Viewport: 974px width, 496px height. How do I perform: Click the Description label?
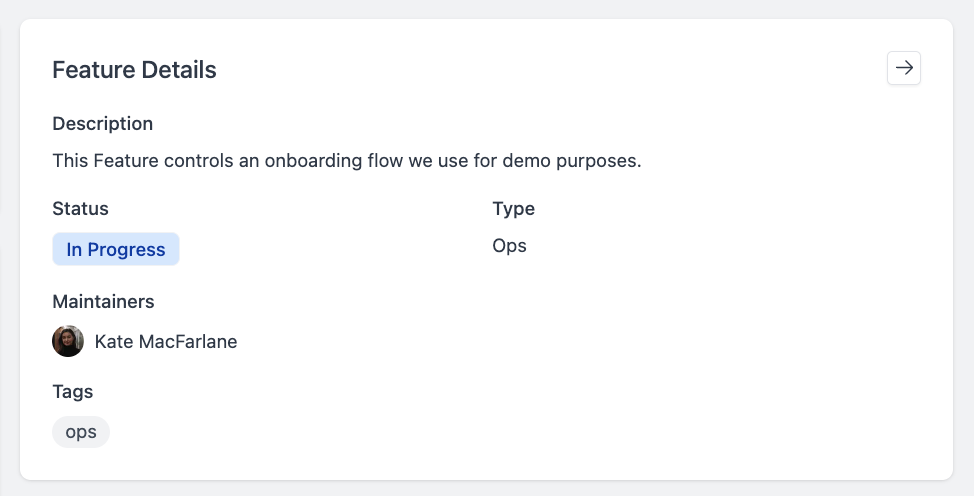point(102,124)
